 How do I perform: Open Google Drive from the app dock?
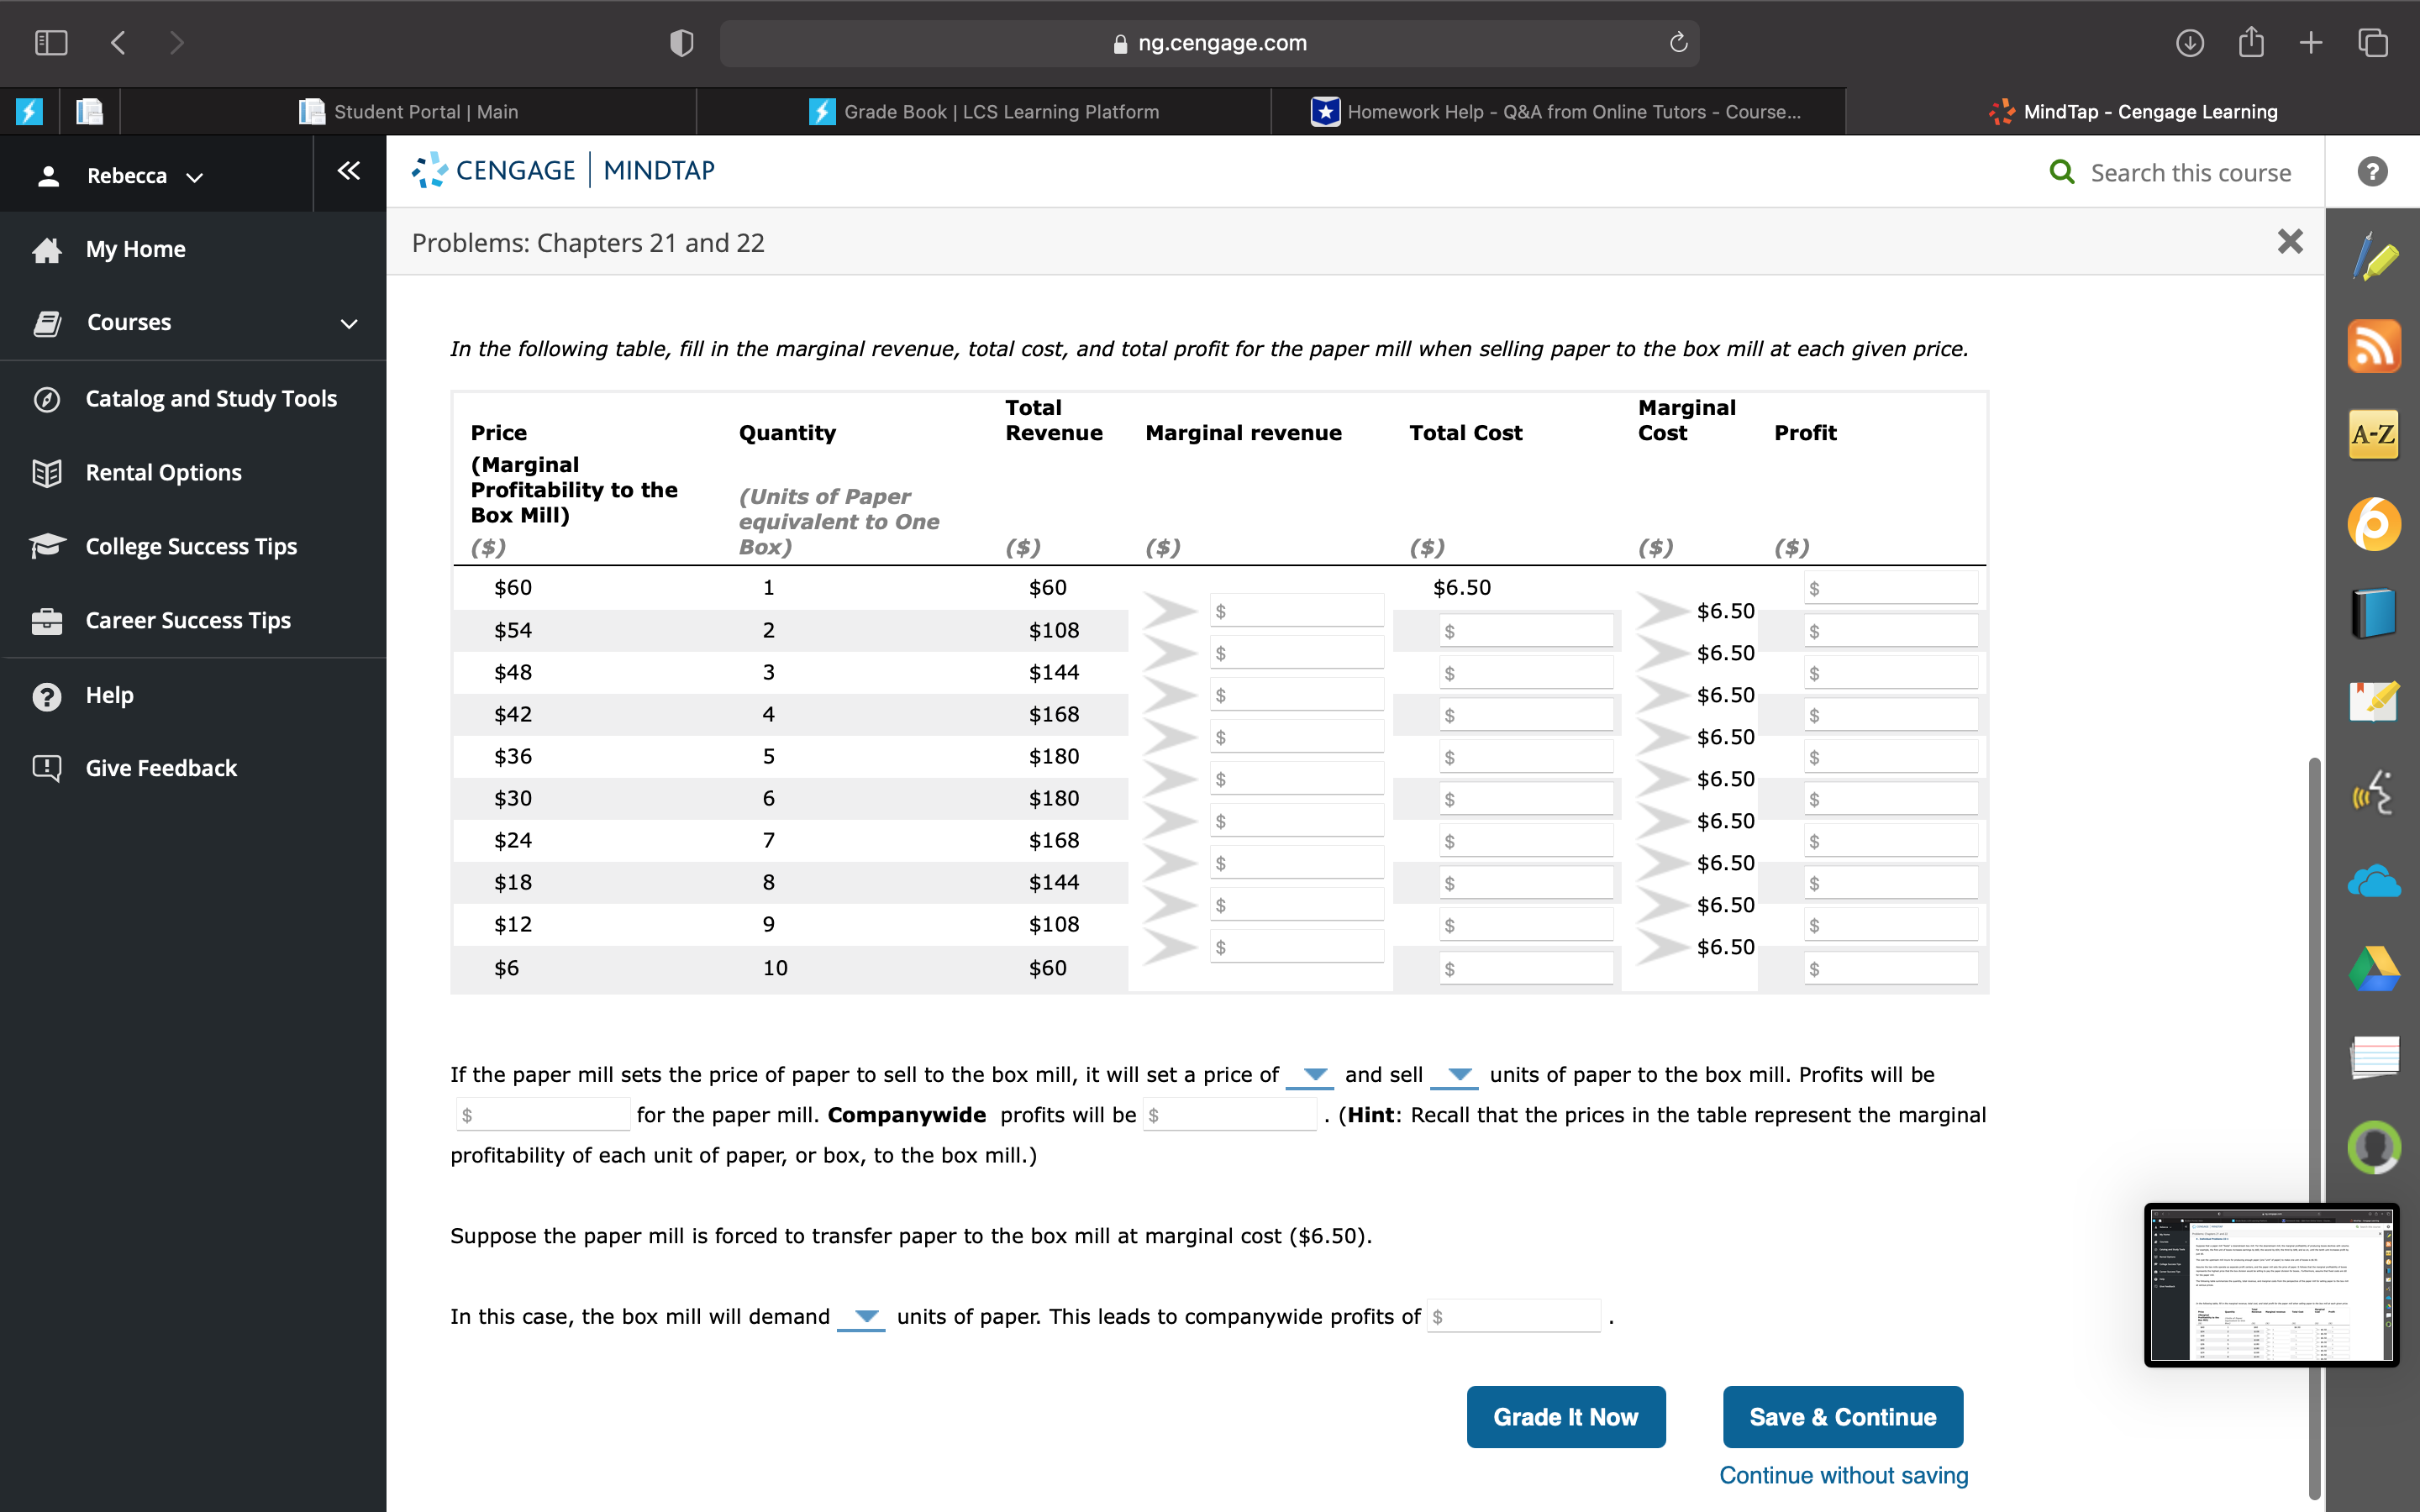[x=2375, y=968]
